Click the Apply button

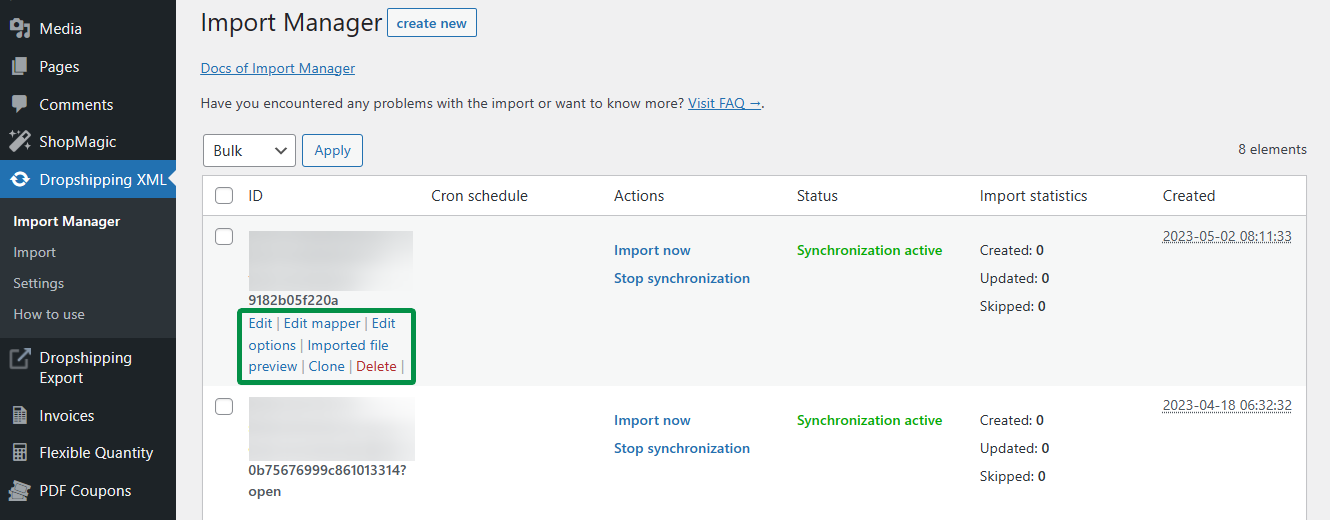click(x=332, y=150)
